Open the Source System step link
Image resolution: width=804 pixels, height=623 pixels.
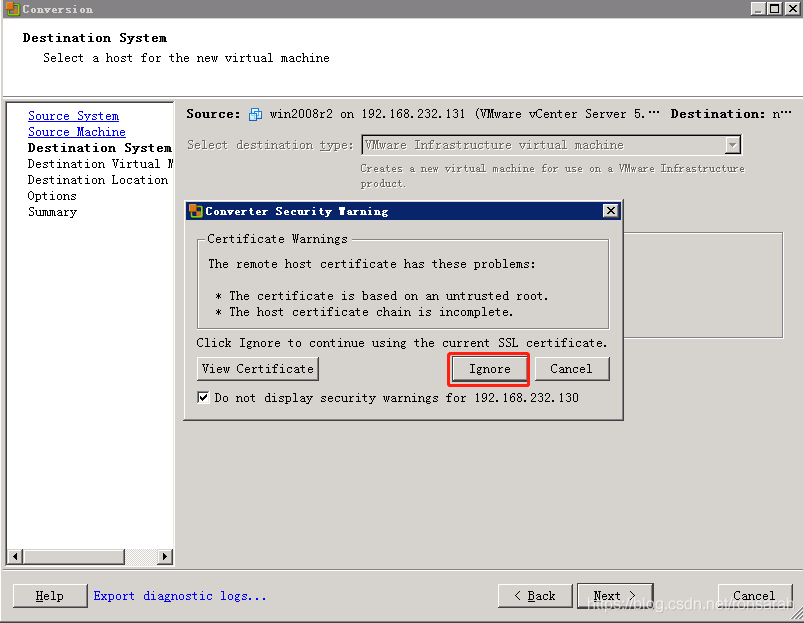tap(73, 116)
